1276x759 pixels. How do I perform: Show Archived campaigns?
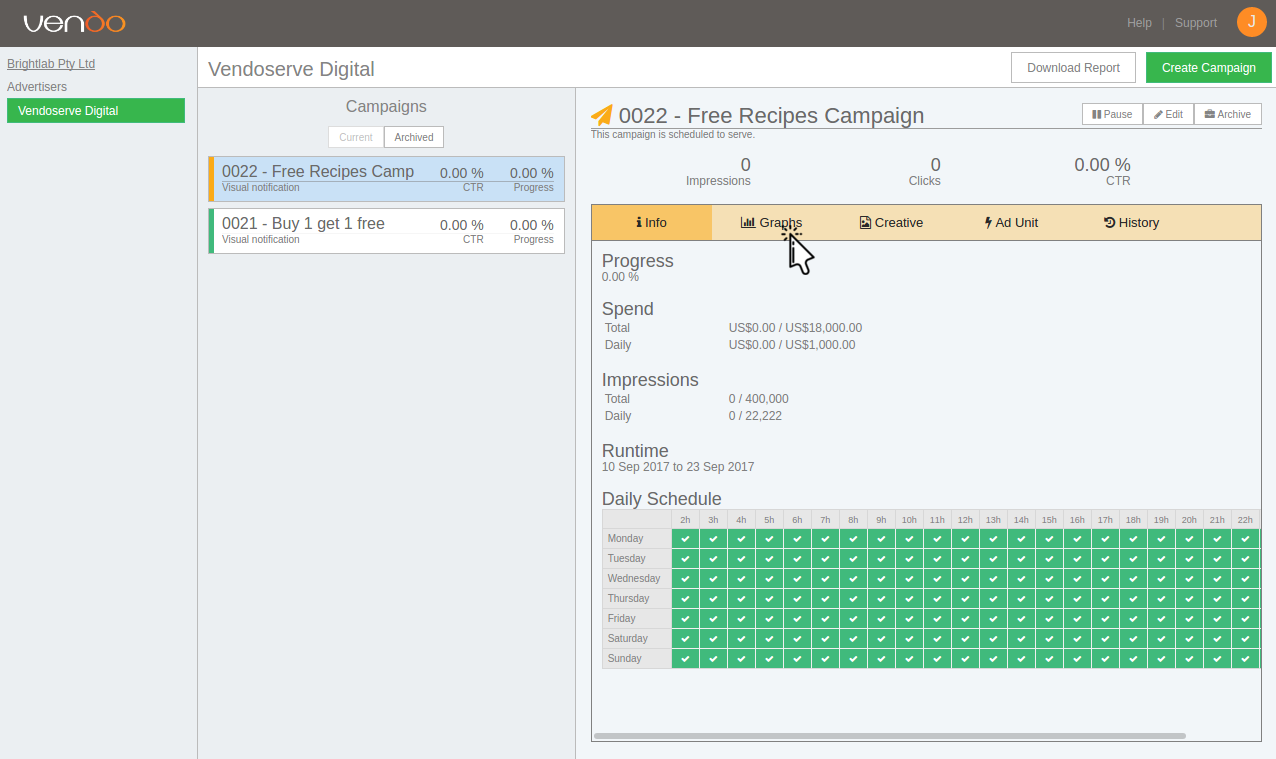coord(414,137)
